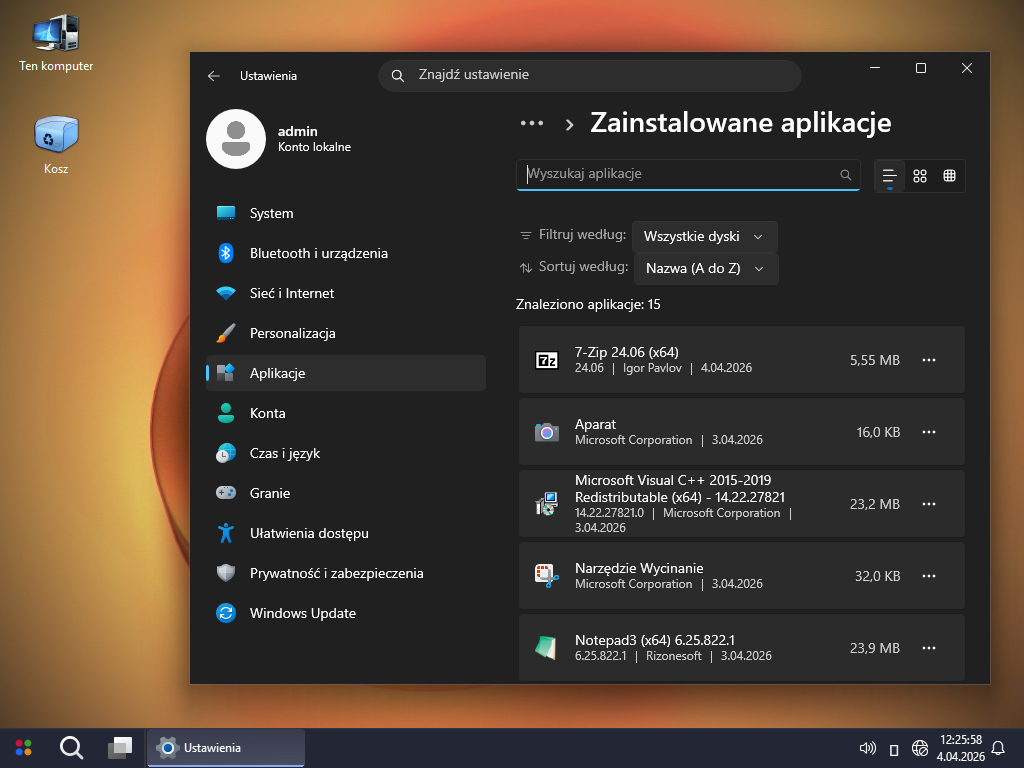Screen dimensions: 1024x768
Task: Open the System settings category
Action: [x=271, y=213]
